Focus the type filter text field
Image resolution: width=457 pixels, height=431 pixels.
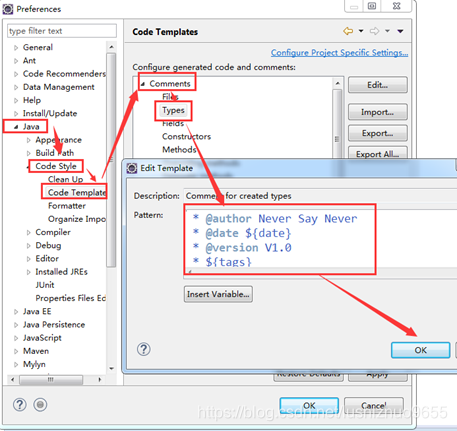[x=62, y=31]
